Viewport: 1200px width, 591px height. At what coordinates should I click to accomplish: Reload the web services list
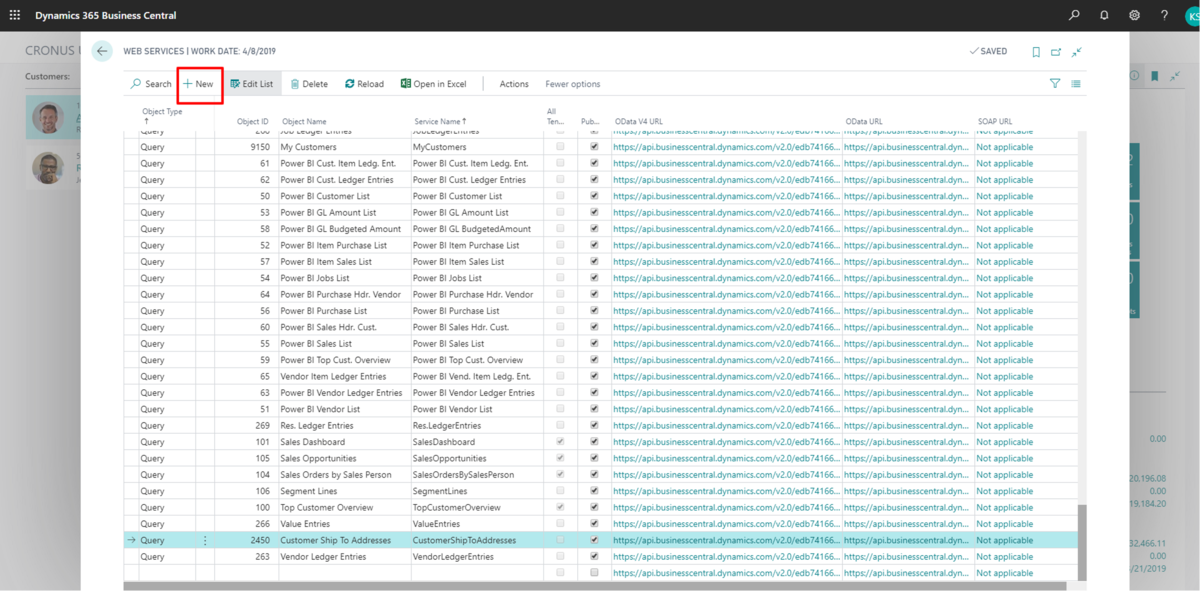[x=364, y=84]
